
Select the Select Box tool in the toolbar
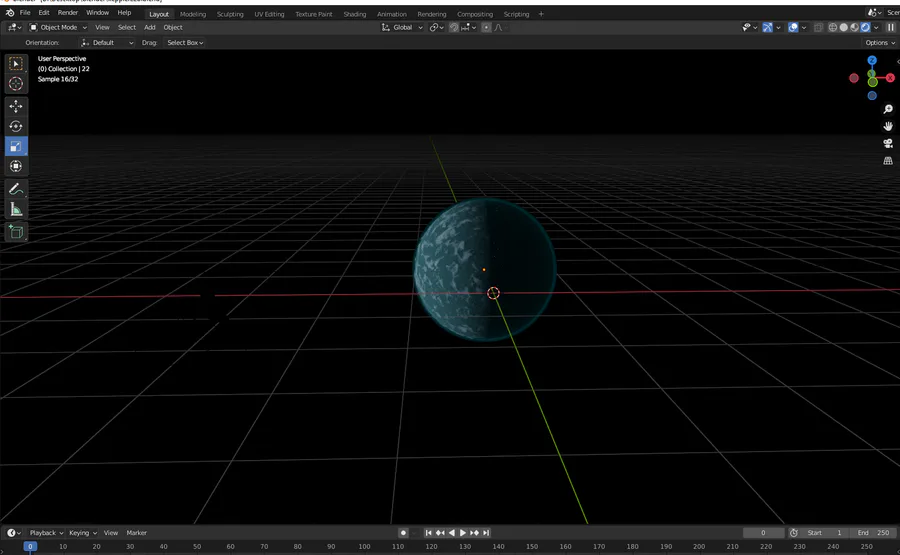pyautogui.click(x=15, y=64)
